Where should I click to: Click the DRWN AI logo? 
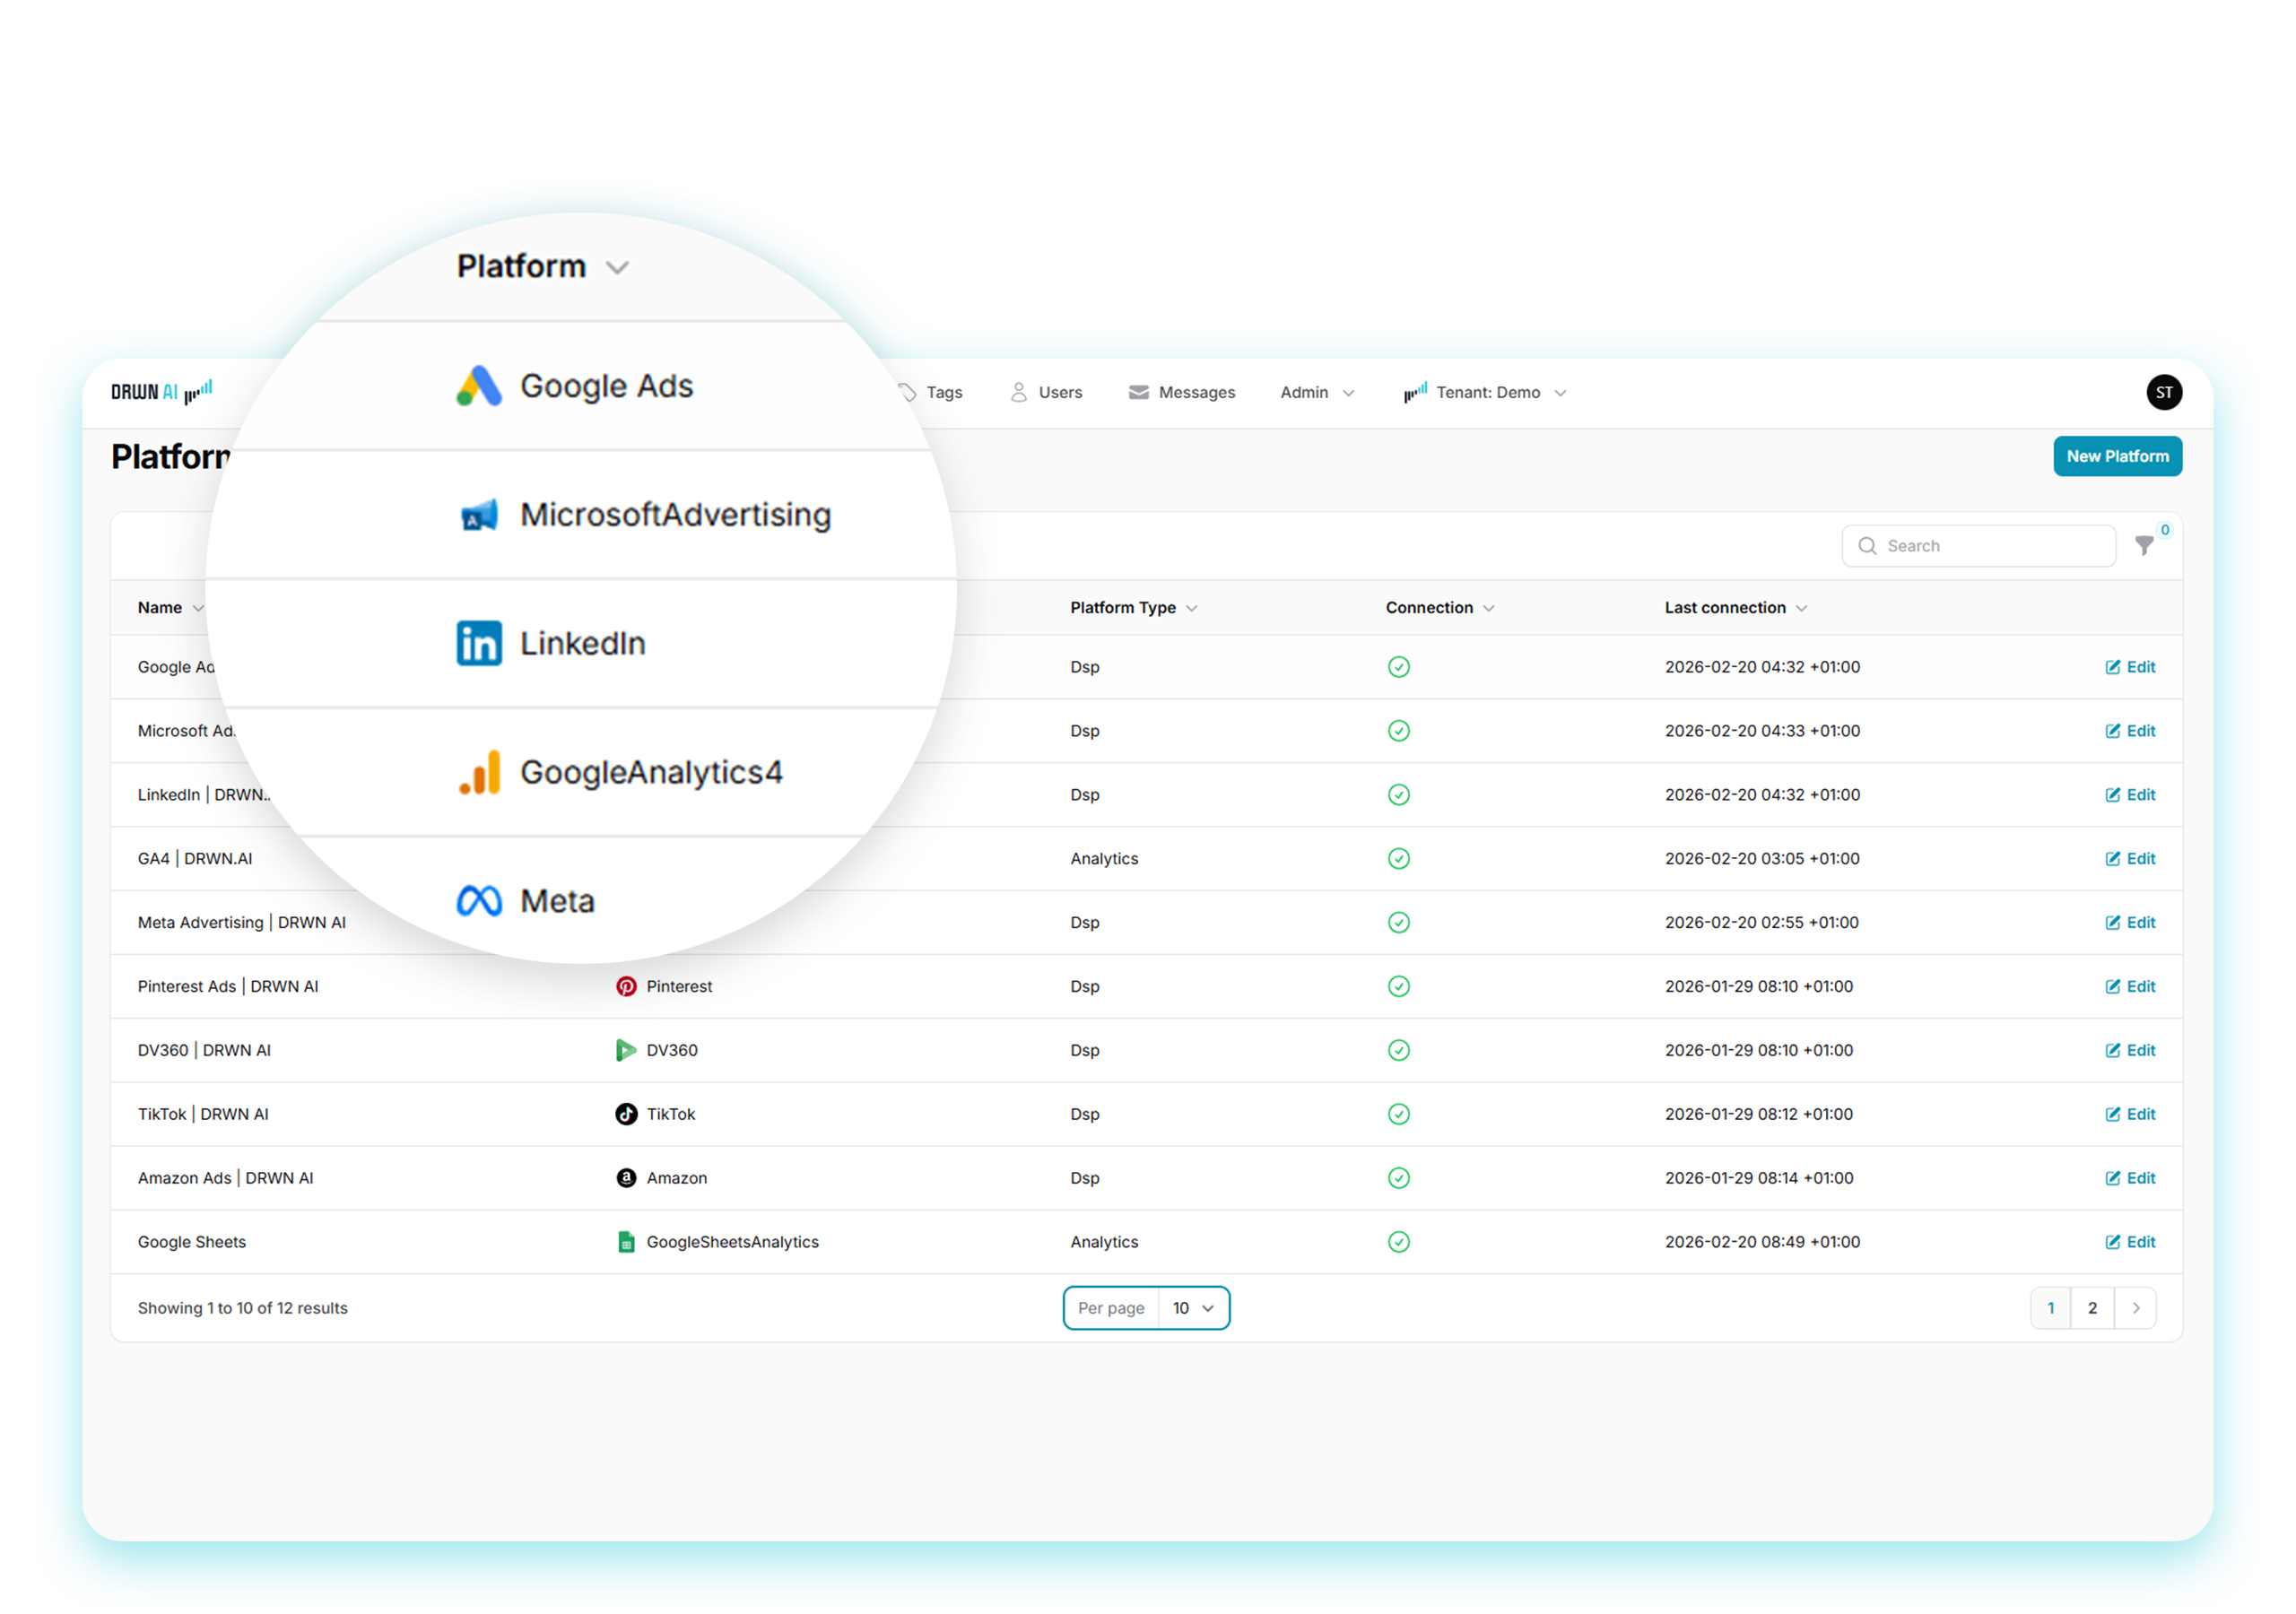pyautogui.click(x=161, y=392)
